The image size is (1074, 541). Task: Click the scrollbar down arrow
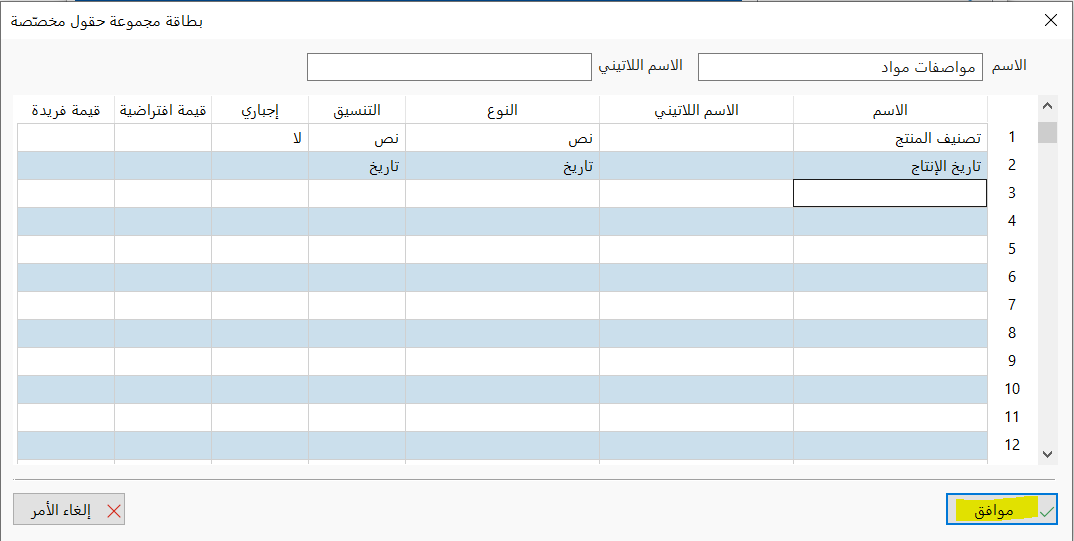coord(1047,453)
